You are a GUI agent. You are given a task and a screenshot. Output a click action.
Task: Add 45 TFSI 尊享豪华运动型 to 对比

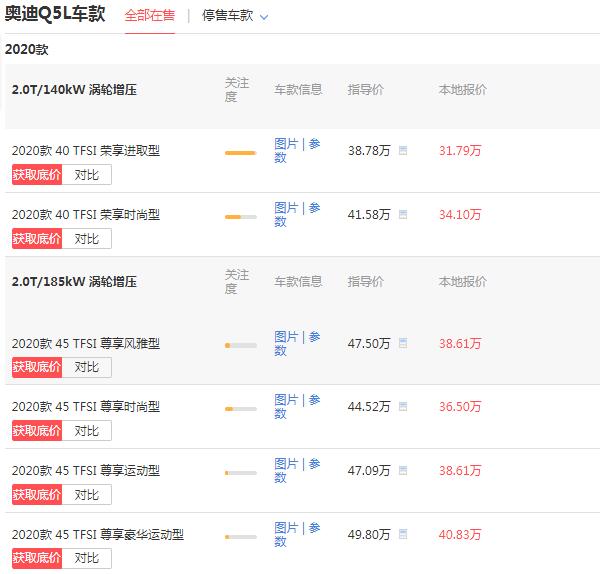pyautogui.click(x=87, y=558)
